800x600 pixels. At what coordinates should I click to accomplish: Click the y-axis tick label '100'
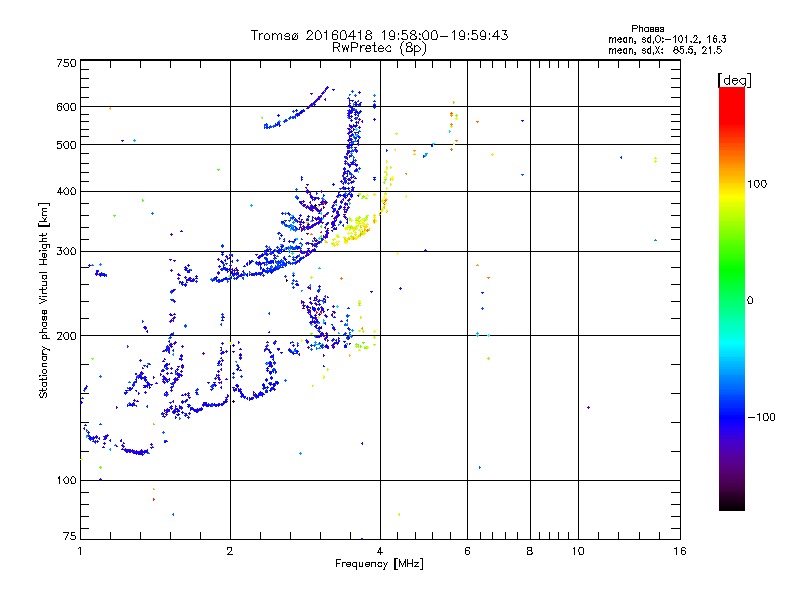coord(66,480)
